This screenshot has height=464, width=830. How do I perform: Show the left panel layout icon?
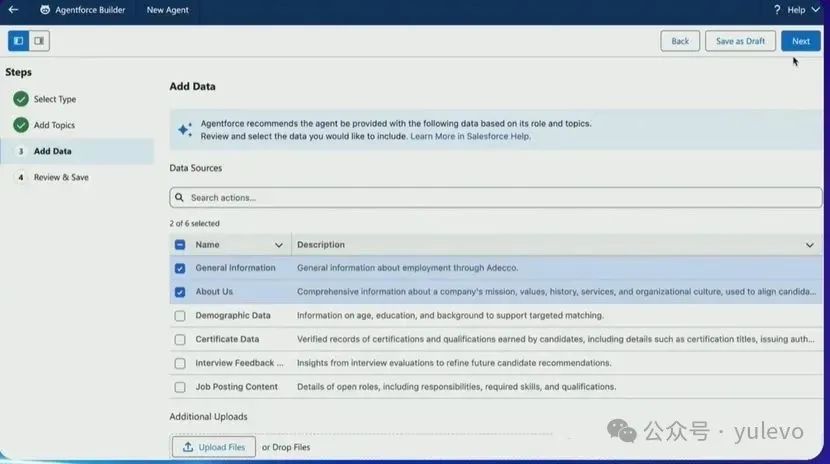pos(19,41)
